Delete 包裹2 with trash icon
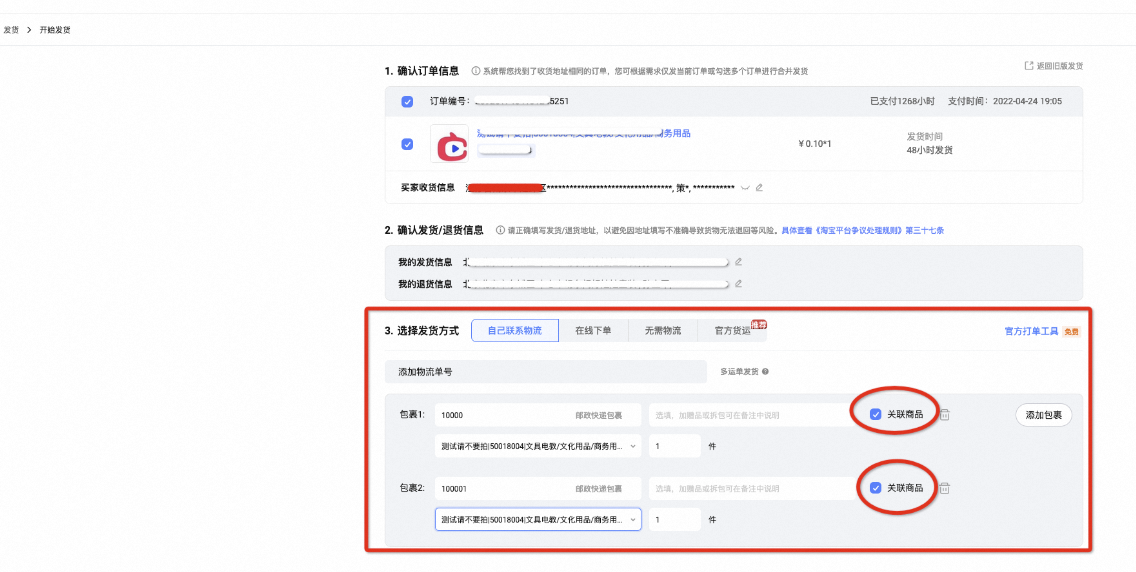Viewport: 1136px width, 572px height. coord(945,488)
